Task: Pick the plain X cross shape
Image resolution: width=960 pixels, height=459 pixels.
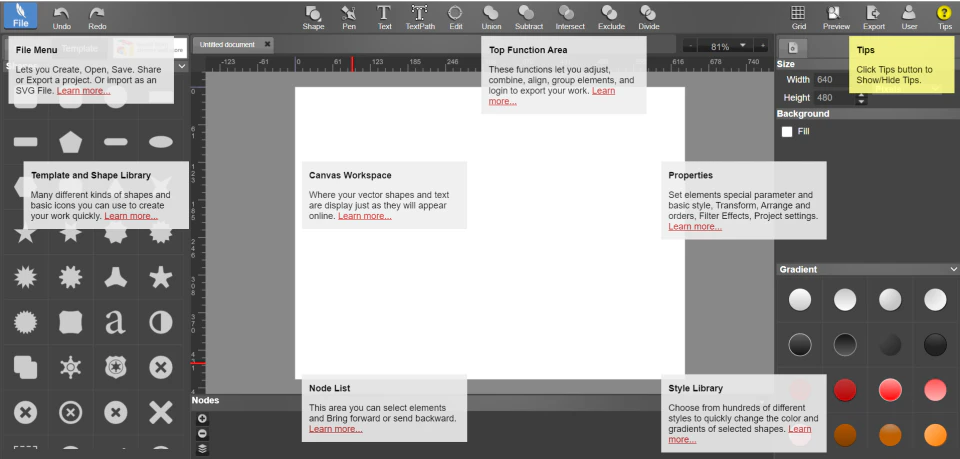Action: (x=160, y=412)
